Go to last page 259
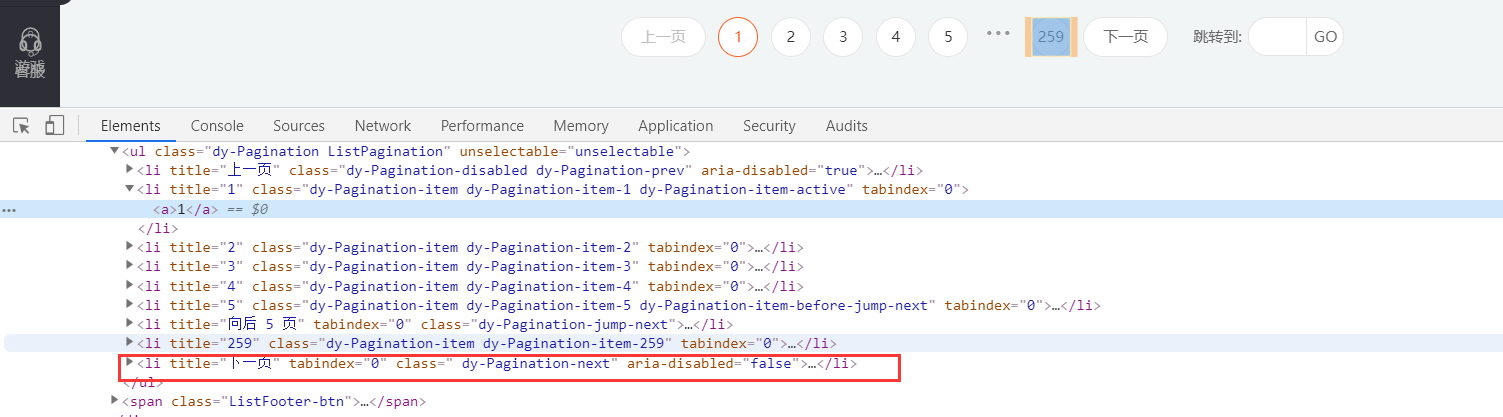Screen dimensions: 1503x417 1051,37
